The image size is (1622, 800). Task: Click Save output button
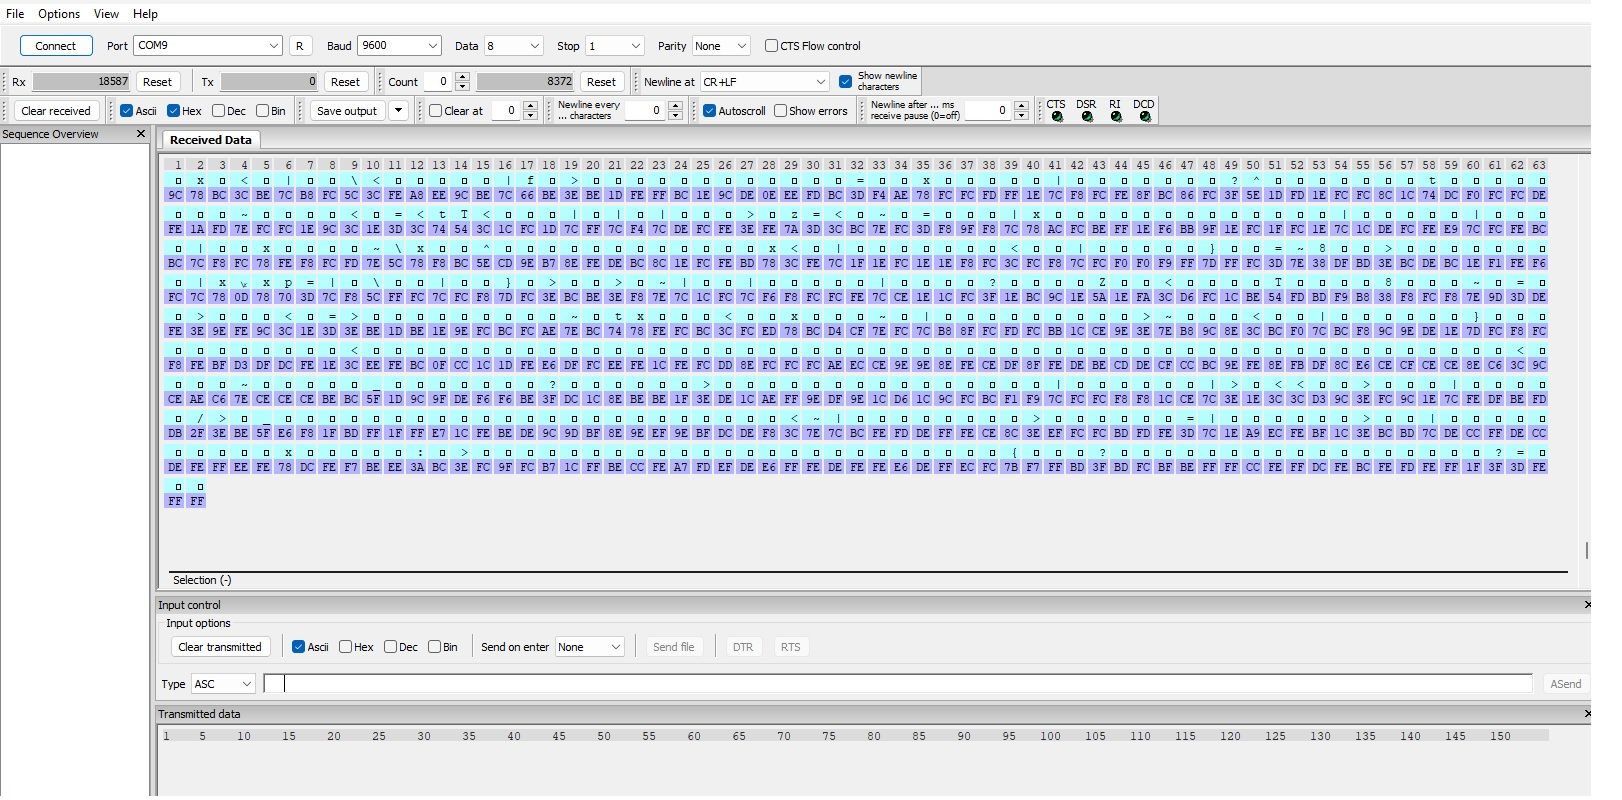pos(347,111)
